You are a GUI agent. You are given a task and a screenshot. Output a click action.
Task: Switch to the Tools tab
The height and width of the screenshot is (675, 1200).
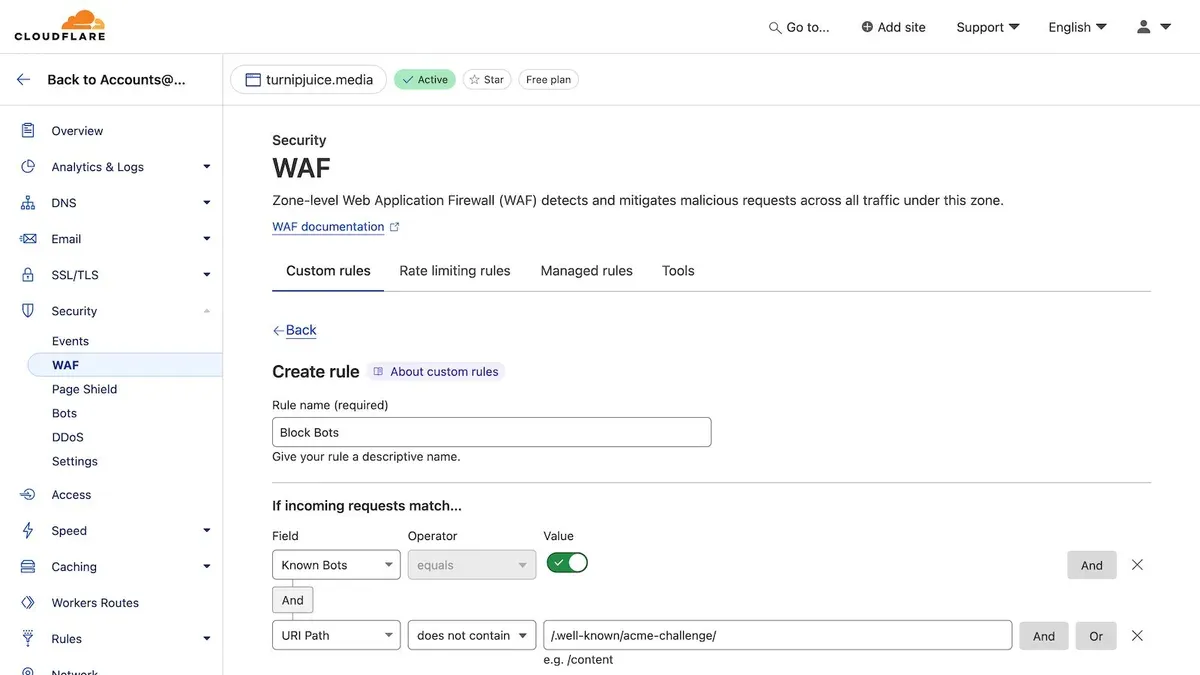pos(678,271)
